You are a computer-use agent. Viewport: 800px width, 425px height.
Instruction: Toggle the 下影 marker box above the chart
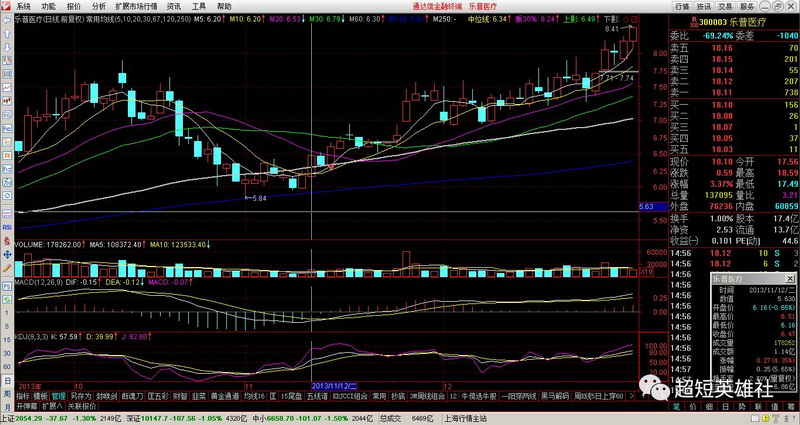[613, 19]
